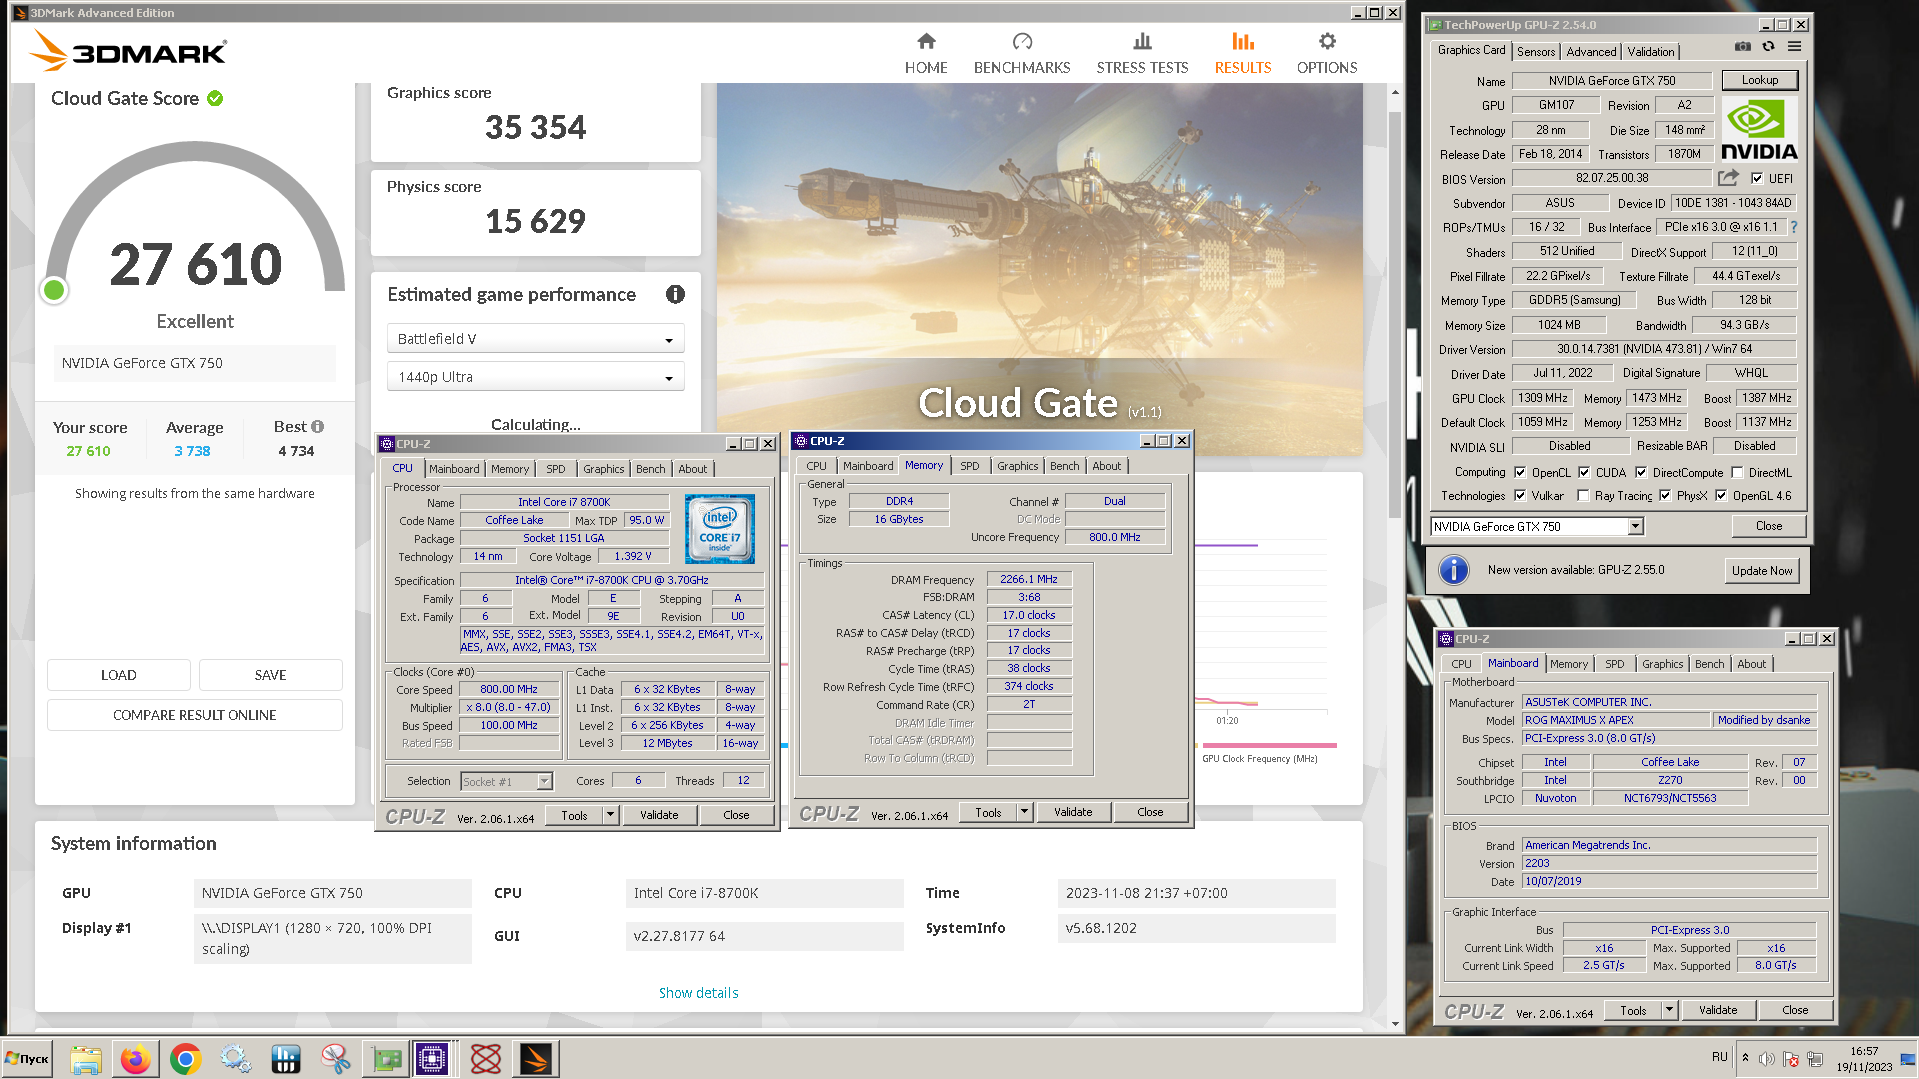
Task: Open Caches... no, SPD tab in CPU-Z Memory window
Action: [x=969, y=466]
